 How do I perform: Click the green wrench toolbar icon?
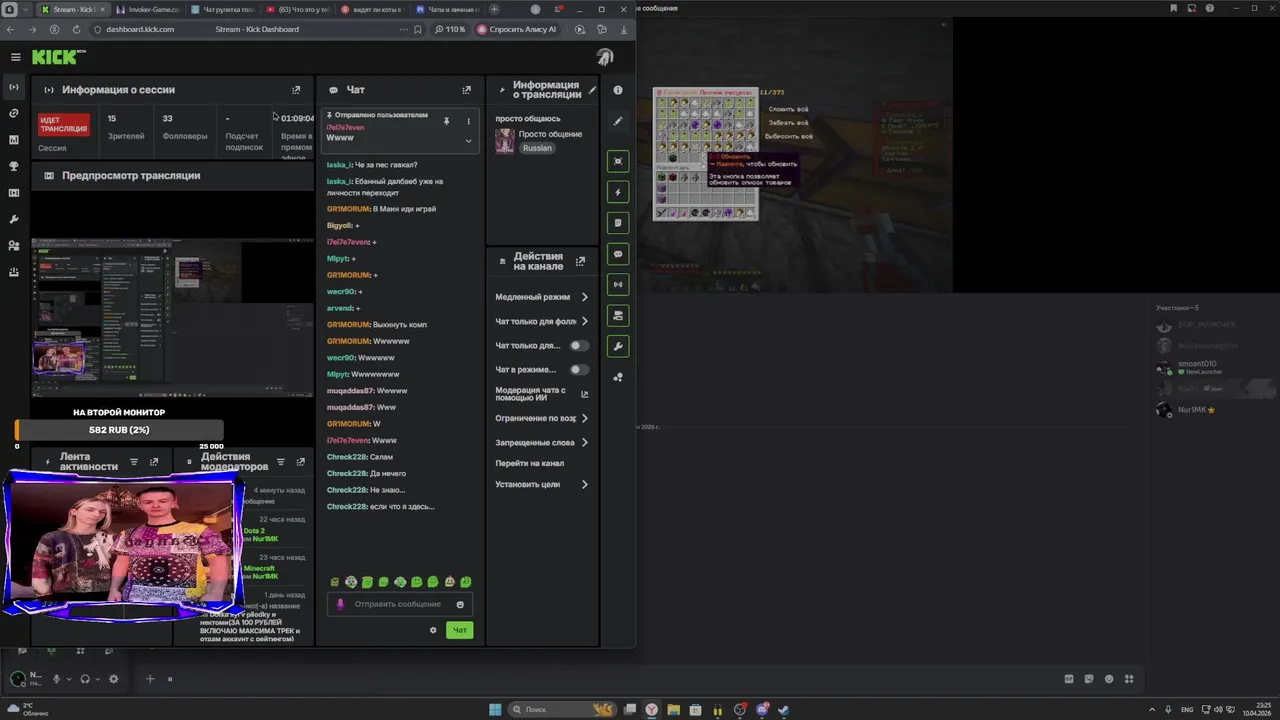[x=618, y=347]
